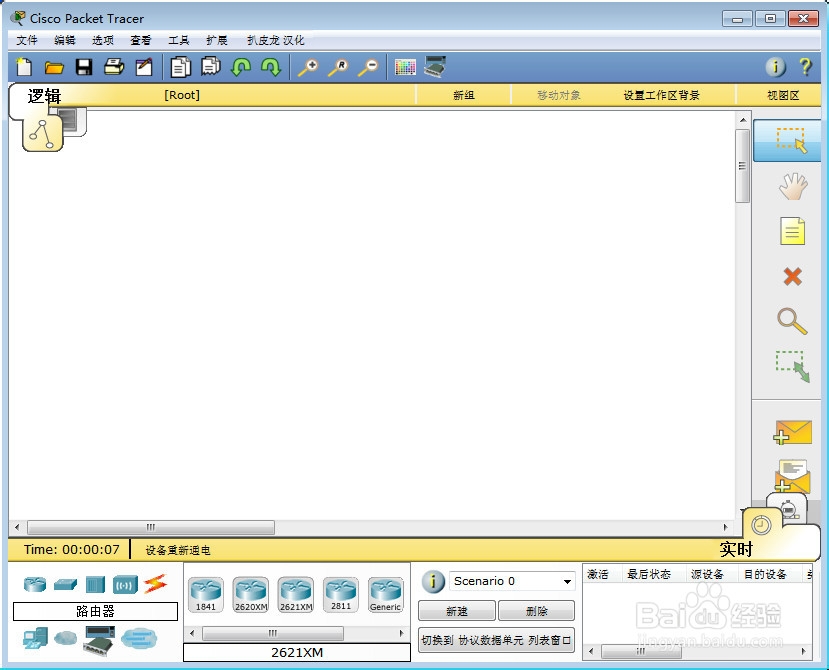Switch to Simulation mode stopwatch tab
The height and width of the screenshot is (670, 829).
point(788,509)
